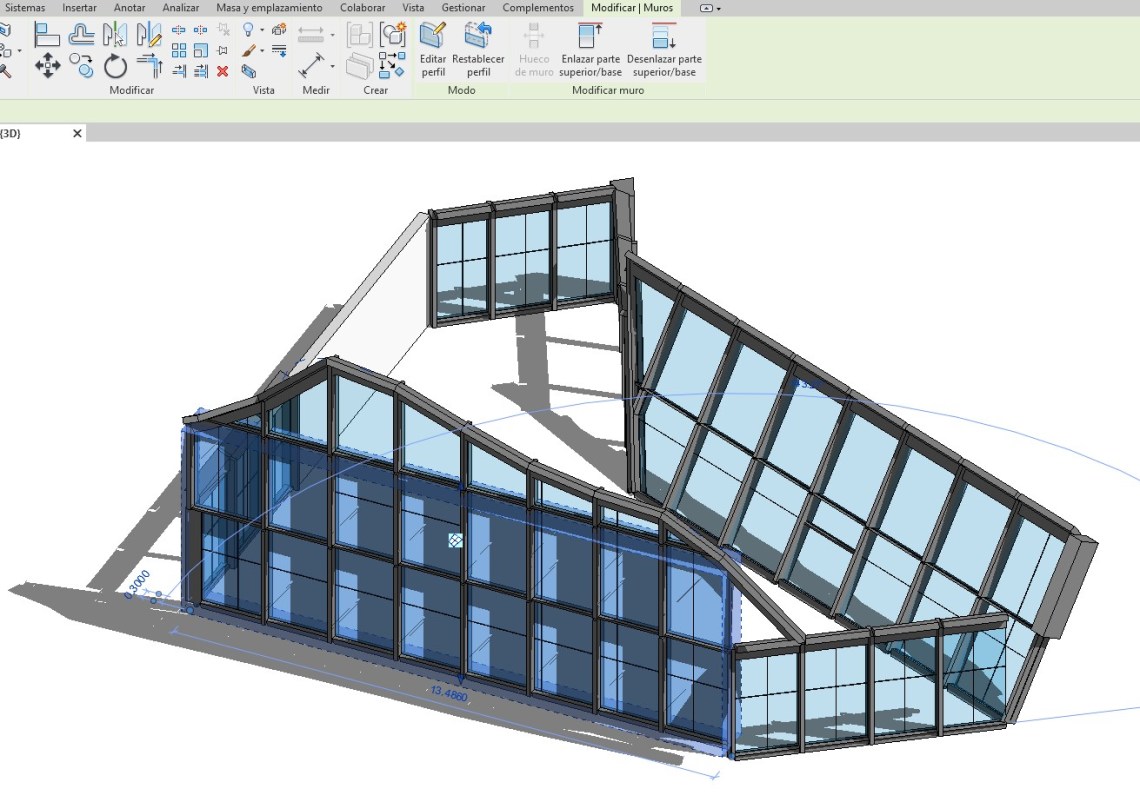
Task: Select the Move tool icon
Action: click(47, 67)
